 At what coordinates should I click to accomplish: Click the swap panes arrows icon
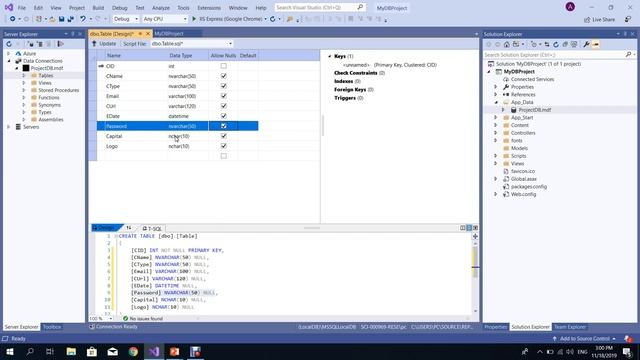point(129,228)
